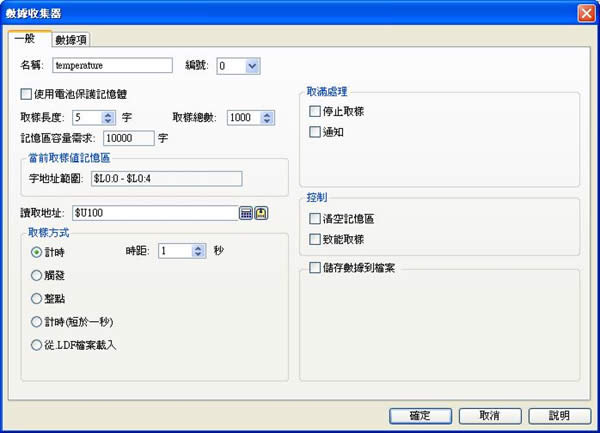Image resolution: width=600 pixels, height=433 pixels.
Task: Choose the 整點 radio option
Action: click(x=37, y=298)
